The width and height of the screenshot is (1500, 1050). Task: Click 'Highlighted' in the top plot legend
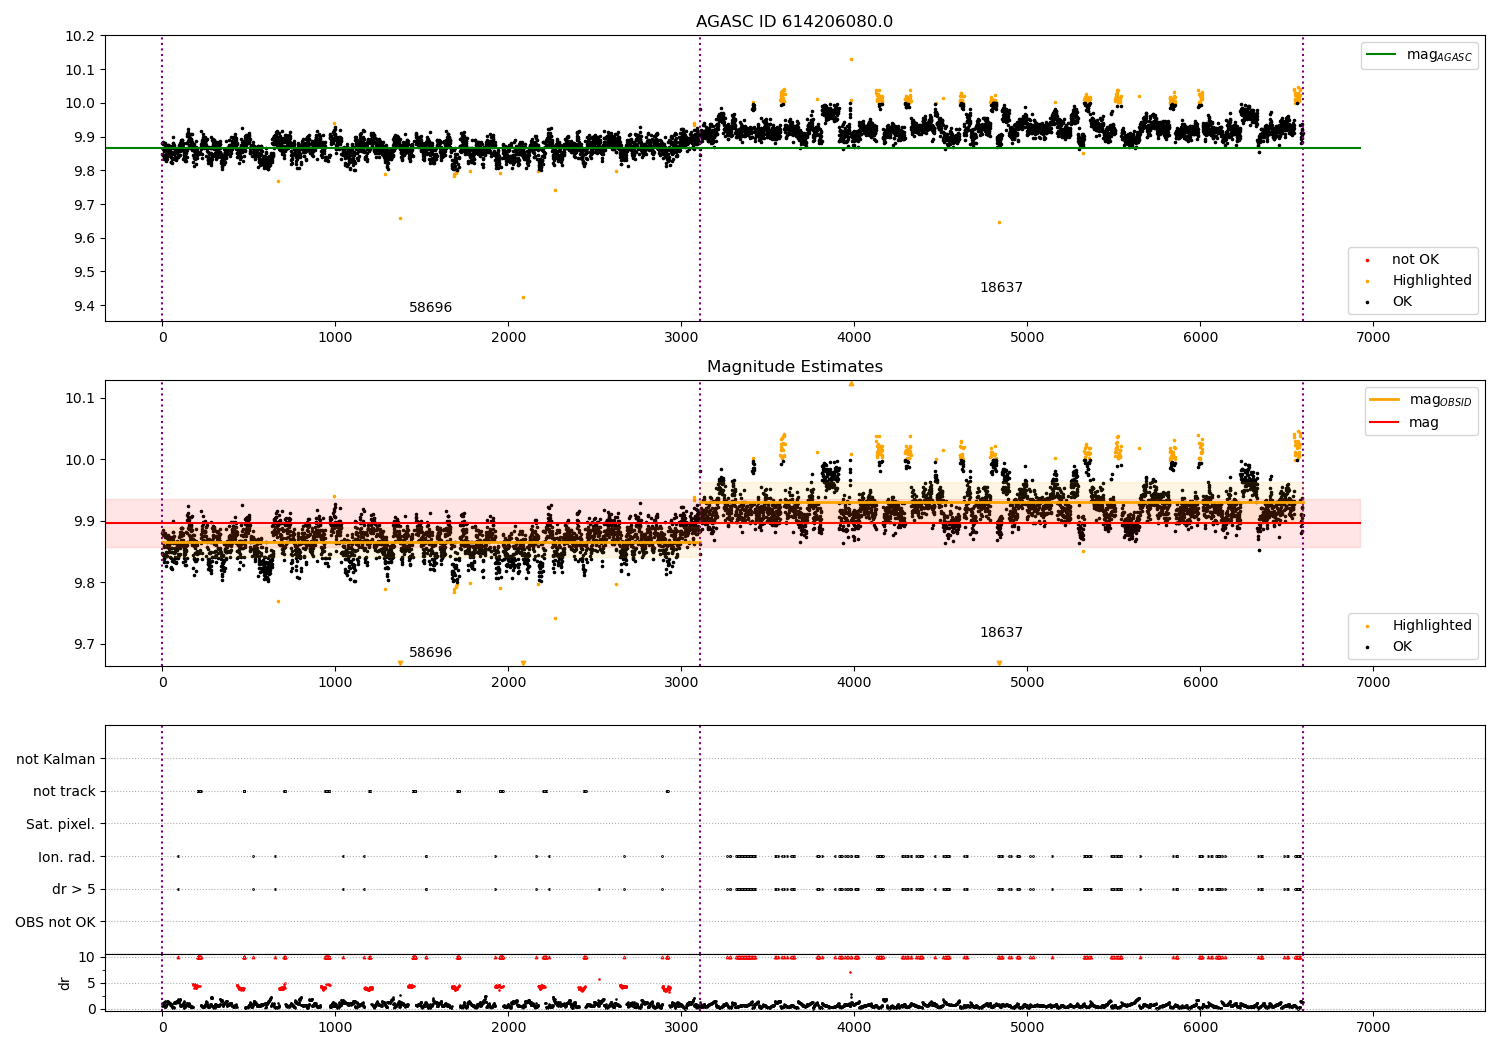(1432, 281)
